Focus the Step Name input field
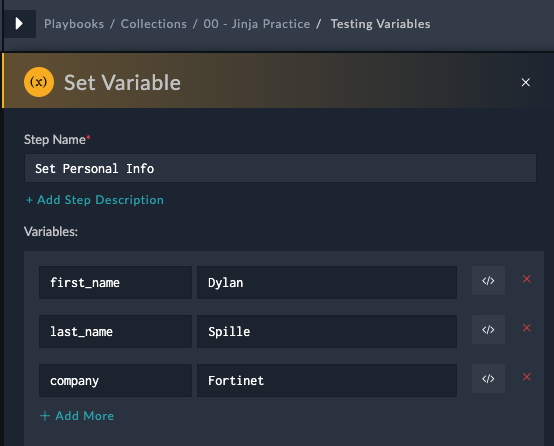Viewport: 554px width, 446px height. [x=280, y=168]
